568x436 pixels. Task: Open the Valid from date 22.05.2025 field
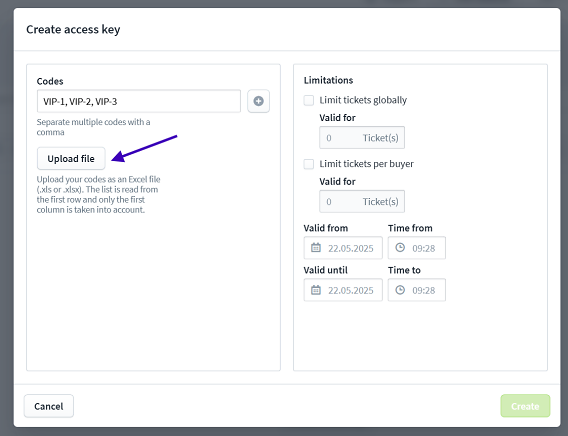coord(343,248)
